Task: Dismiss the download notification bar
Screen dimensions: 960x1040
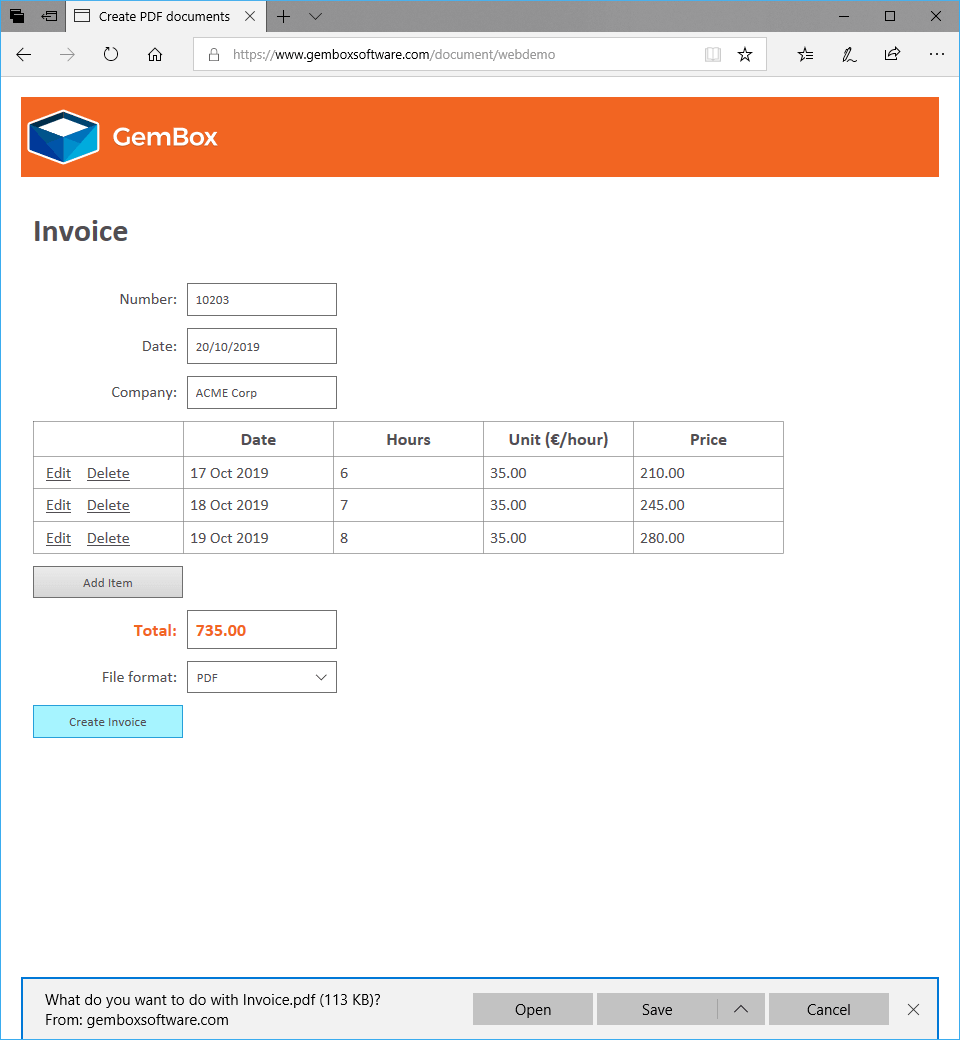Action: [913, 1010]
